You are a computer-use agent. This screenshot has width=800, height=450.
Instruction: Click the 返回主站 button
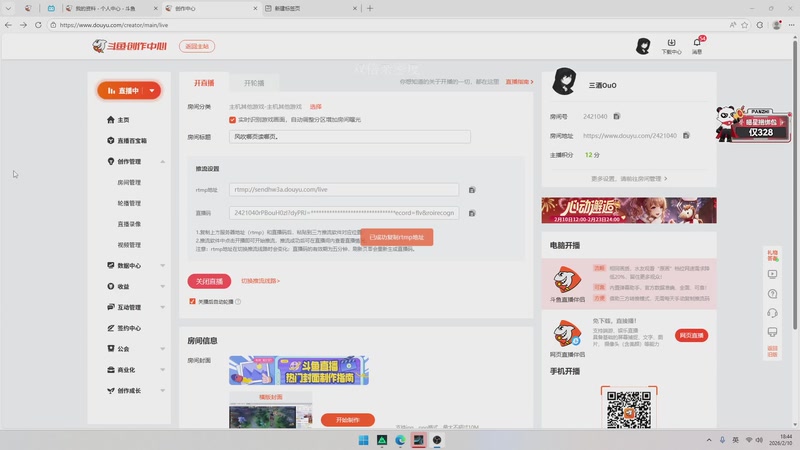click(x=197, y=46)
